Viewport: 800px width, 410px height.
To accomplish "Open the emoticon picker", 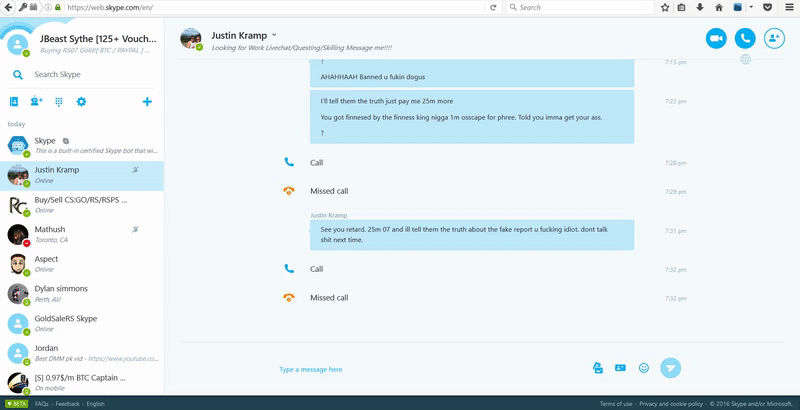I will click(x=644, y=368).
